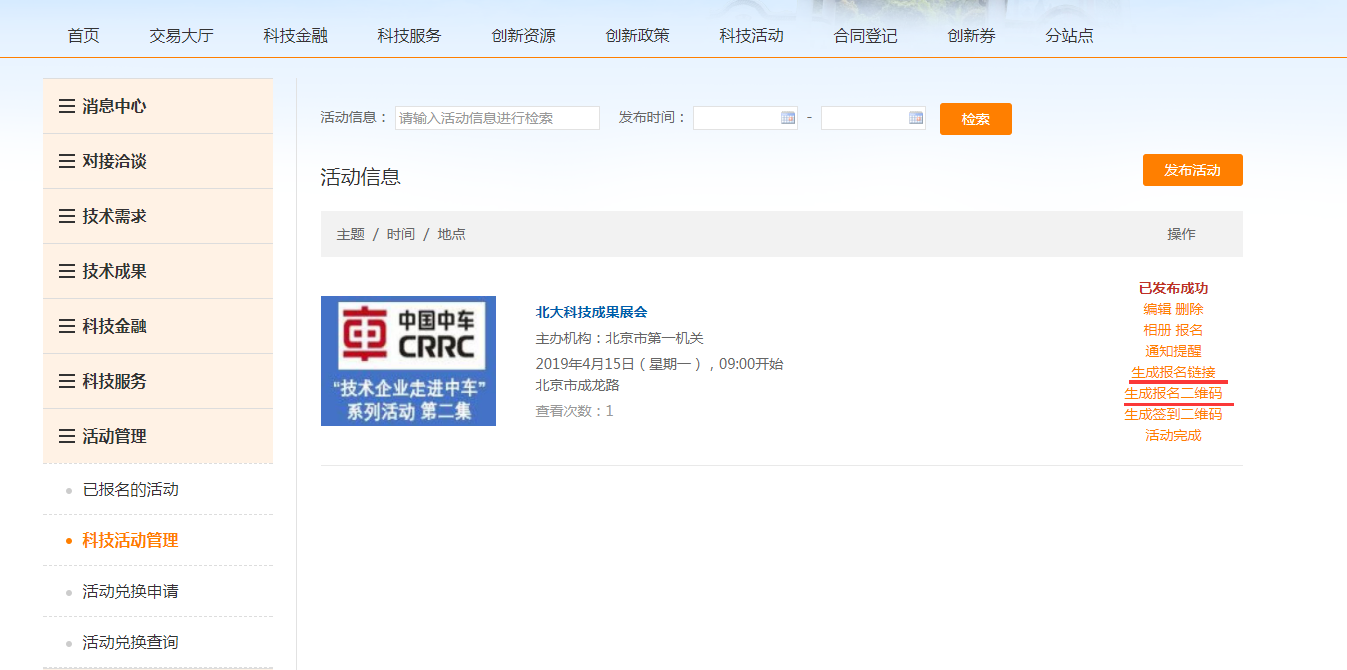Open 创新券 navigation item
Screen dimensions: 1347x670
972,35
